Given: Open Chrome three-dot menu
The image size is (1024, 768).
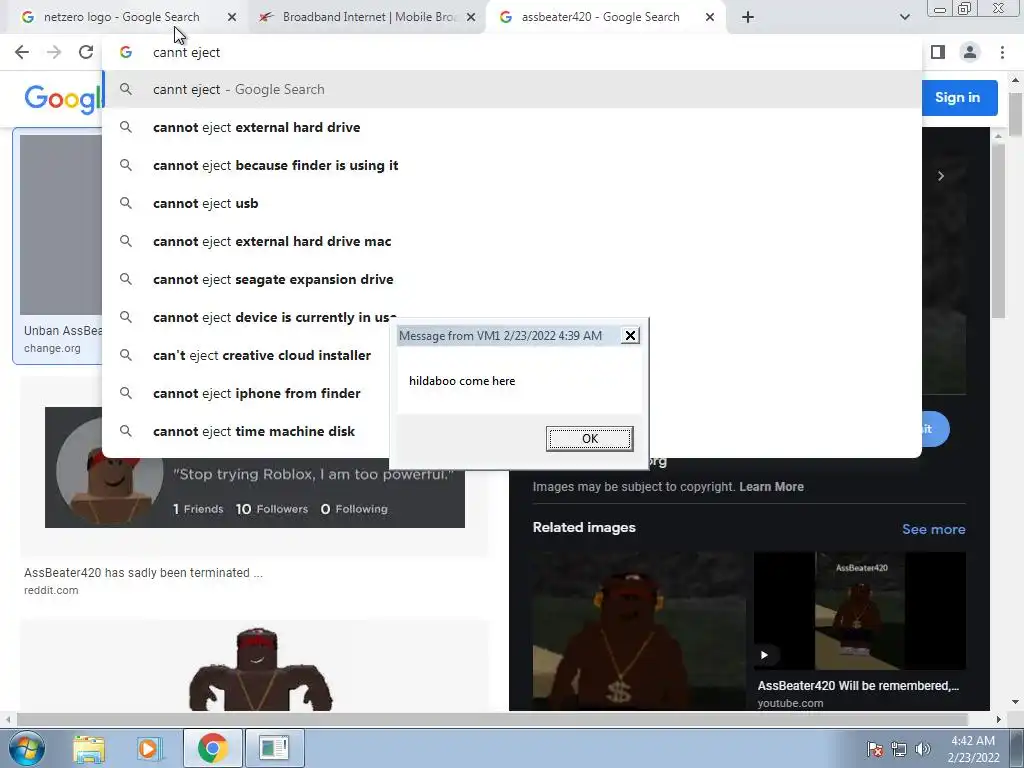Looking at the screenshot, I should point(1002,52).
